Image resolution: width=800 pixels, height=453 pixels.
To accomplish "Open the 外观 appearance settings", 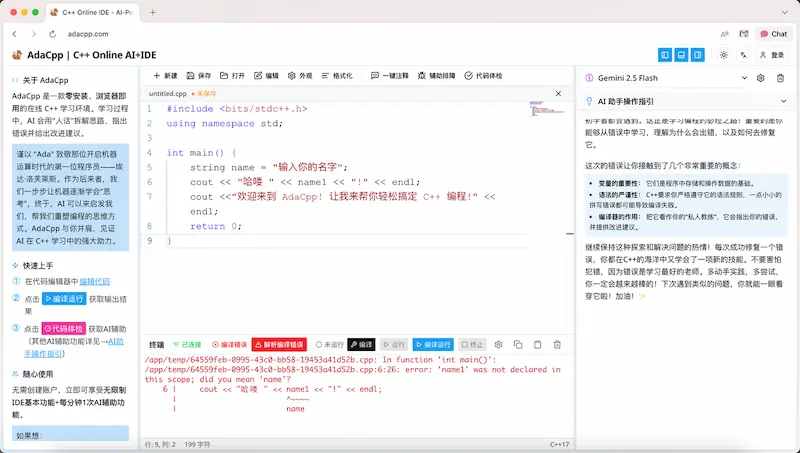I will [x=299, y=76].
